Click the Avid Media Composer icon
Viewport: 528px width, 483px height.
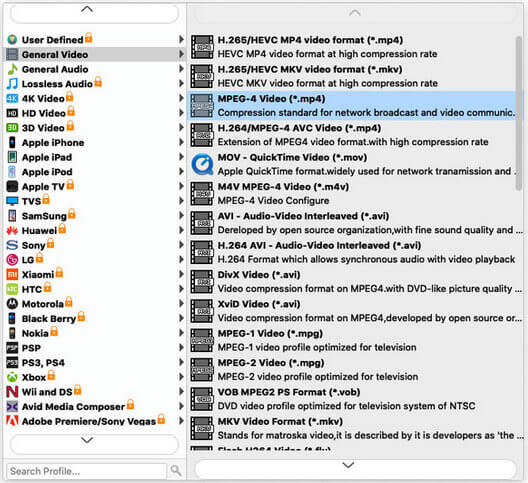tap(12, 407)
